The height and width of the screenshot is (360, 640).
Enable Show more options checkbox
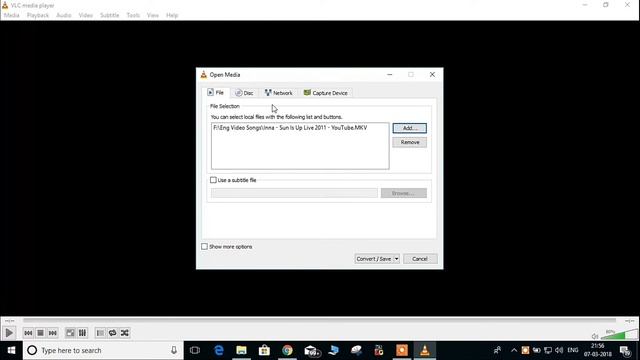204,247
